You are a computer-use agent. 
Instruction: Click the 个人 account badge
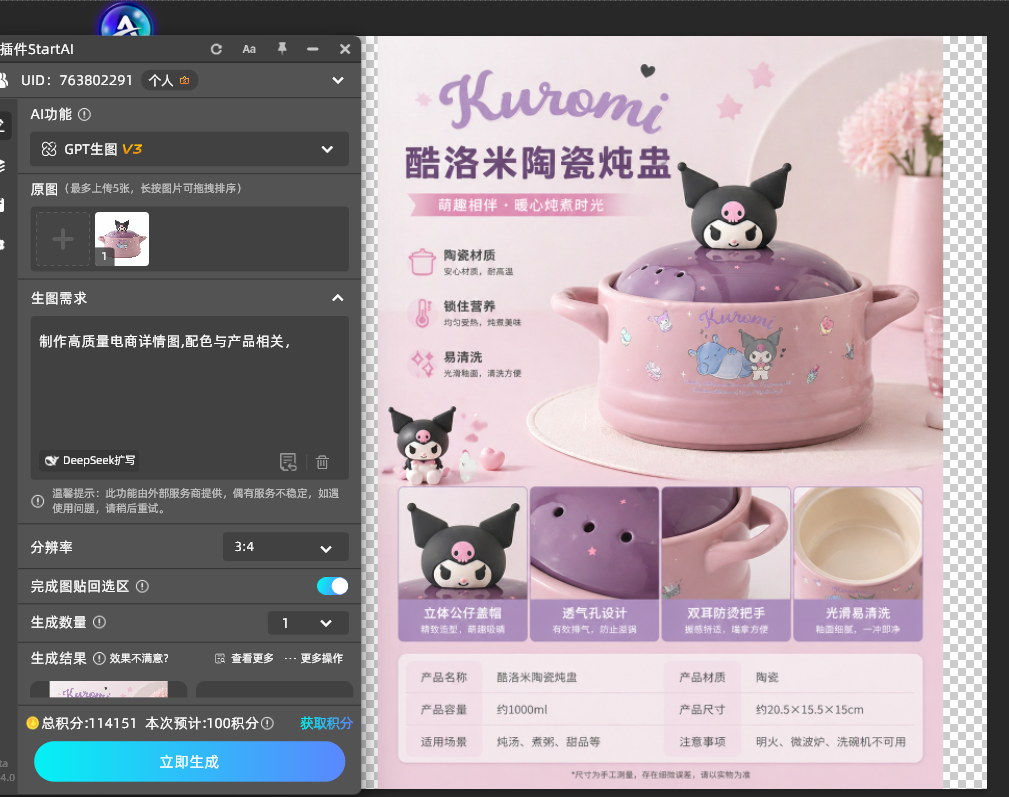(169, 80)
